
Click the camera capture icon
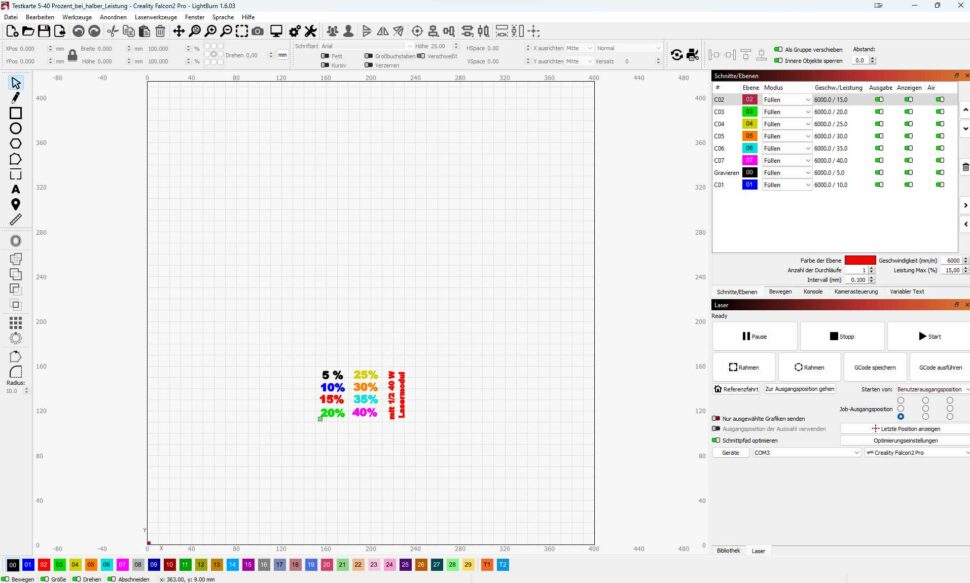click(x=258, y=31)
